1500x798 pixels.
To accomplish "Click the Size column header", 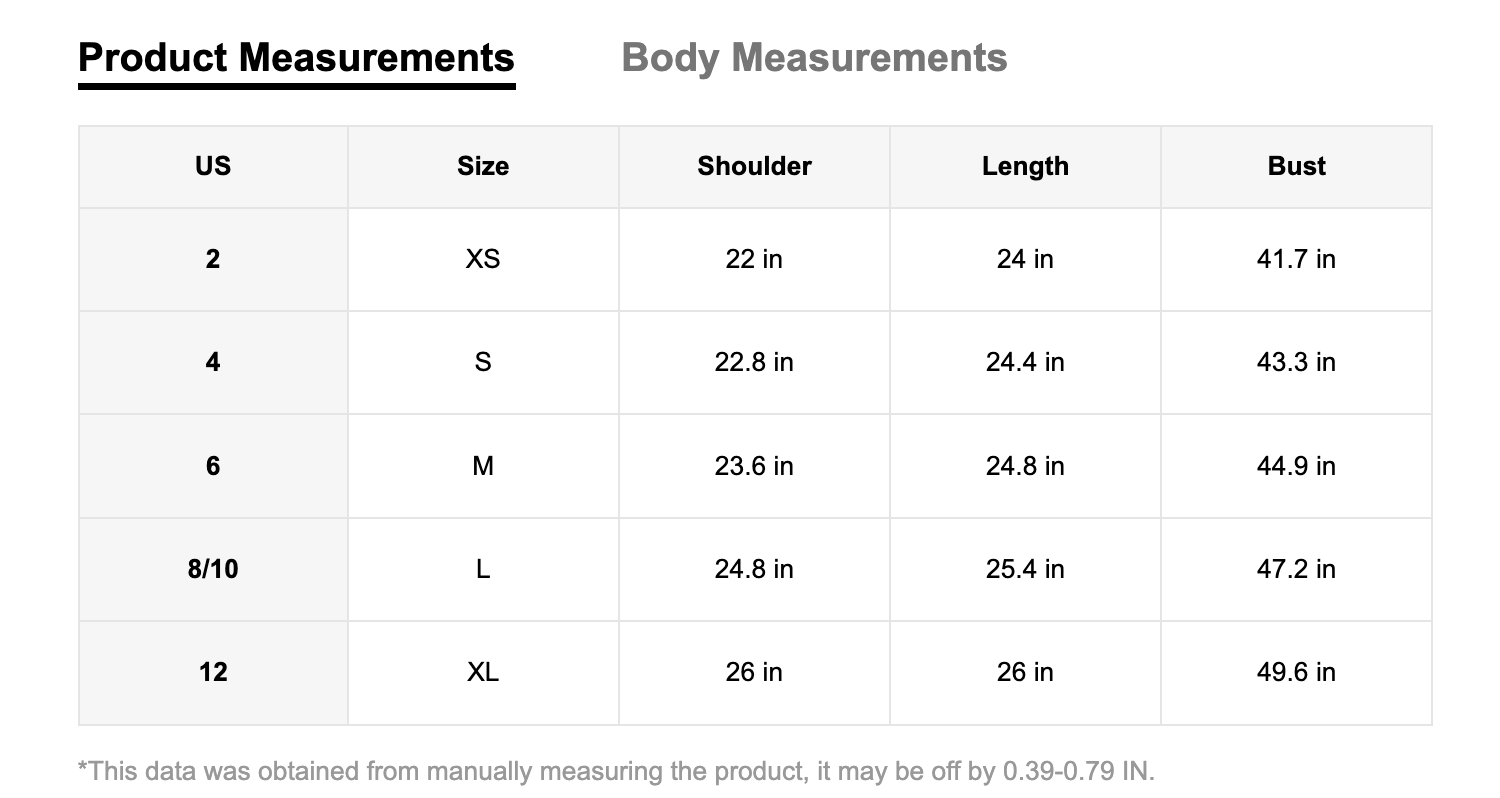I will [x=483, y=166].
